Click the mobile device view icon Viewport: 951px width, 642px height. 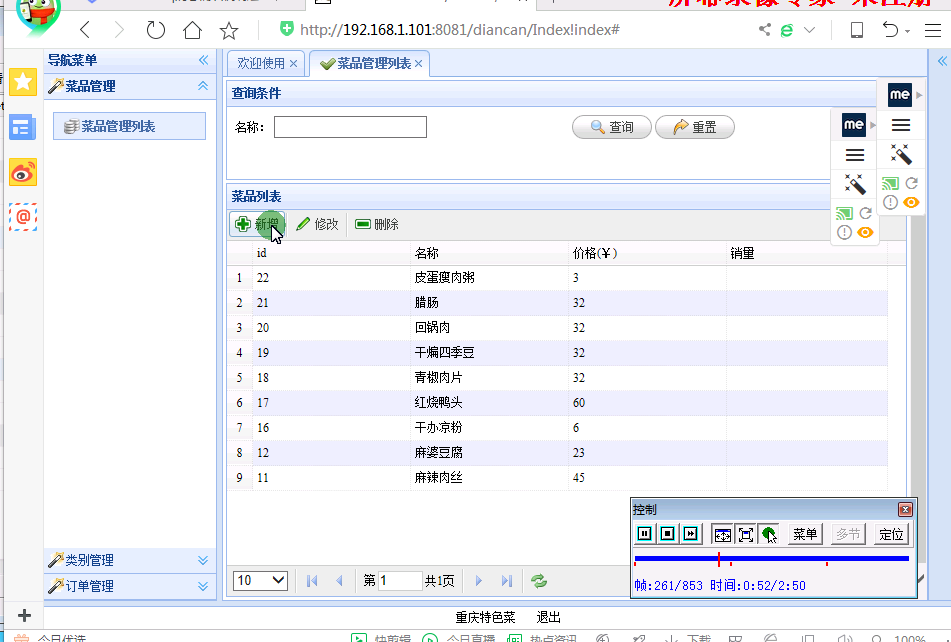click(x=856, y=30)
